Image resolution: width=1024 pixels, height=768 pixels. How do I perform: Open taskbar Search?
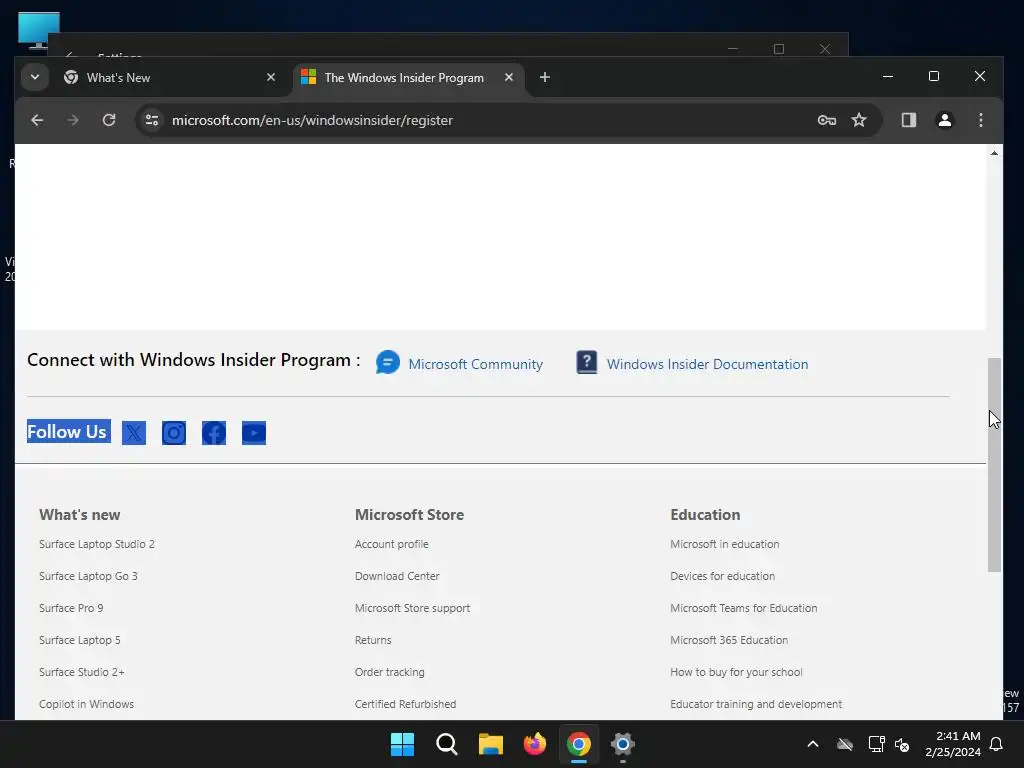pos(447,744)
